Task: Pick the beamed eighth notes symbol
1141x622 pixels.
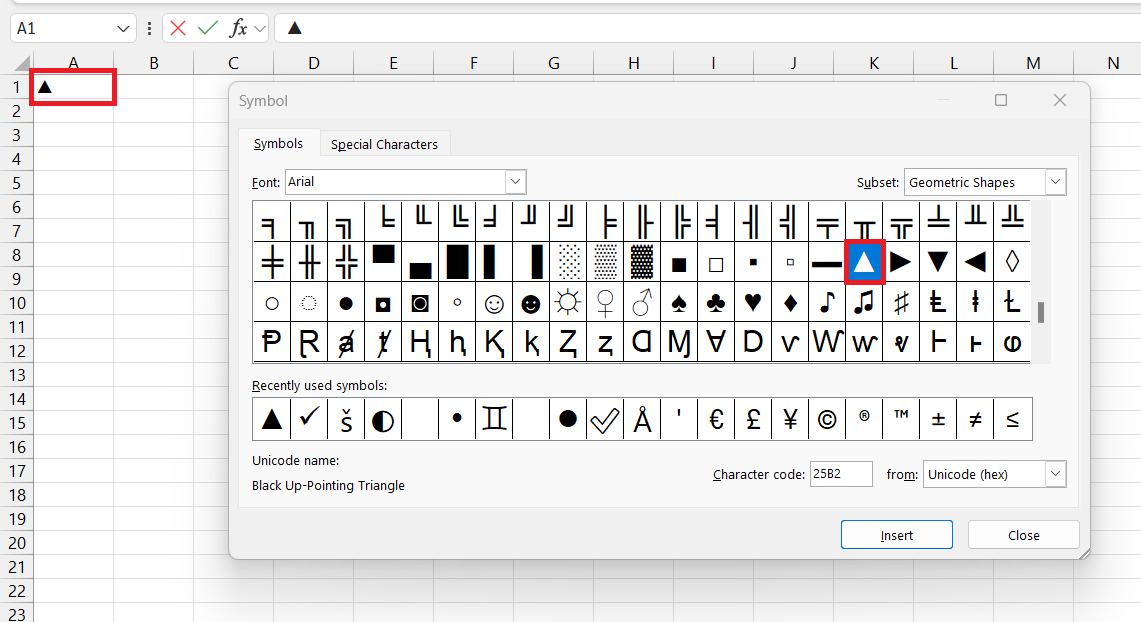Action: pyautogui.click(x=864, y=303)
